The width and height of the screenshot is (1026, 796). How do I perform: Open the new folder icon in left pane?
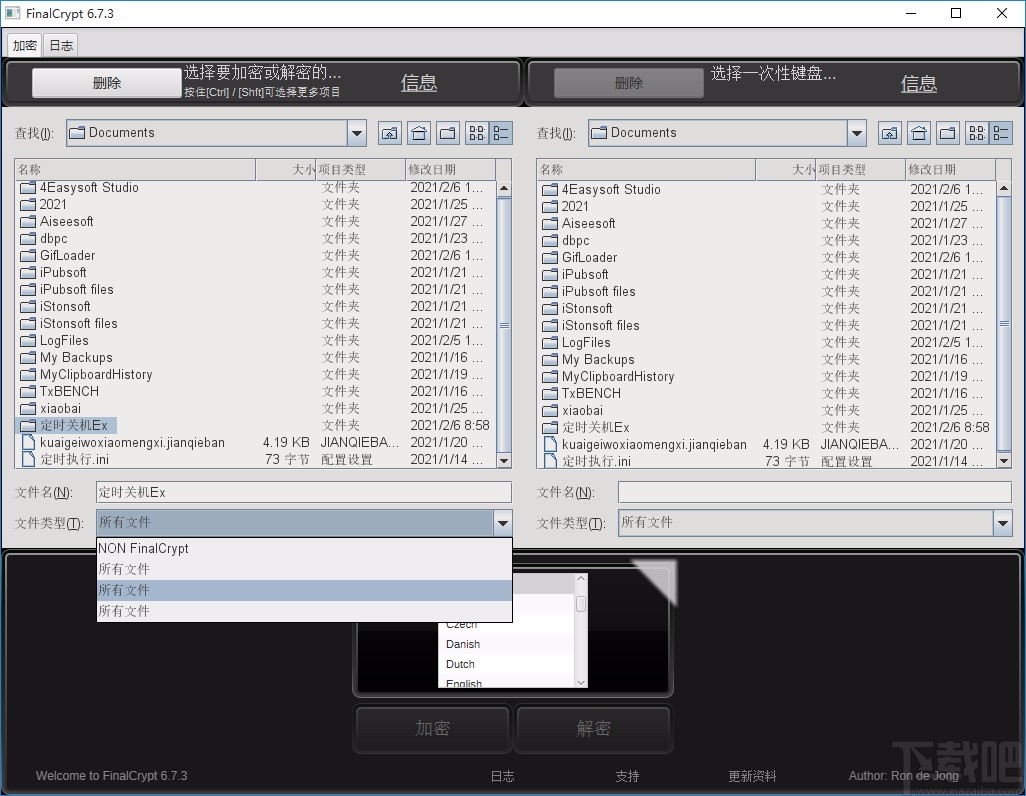click(x=447, y=133)
